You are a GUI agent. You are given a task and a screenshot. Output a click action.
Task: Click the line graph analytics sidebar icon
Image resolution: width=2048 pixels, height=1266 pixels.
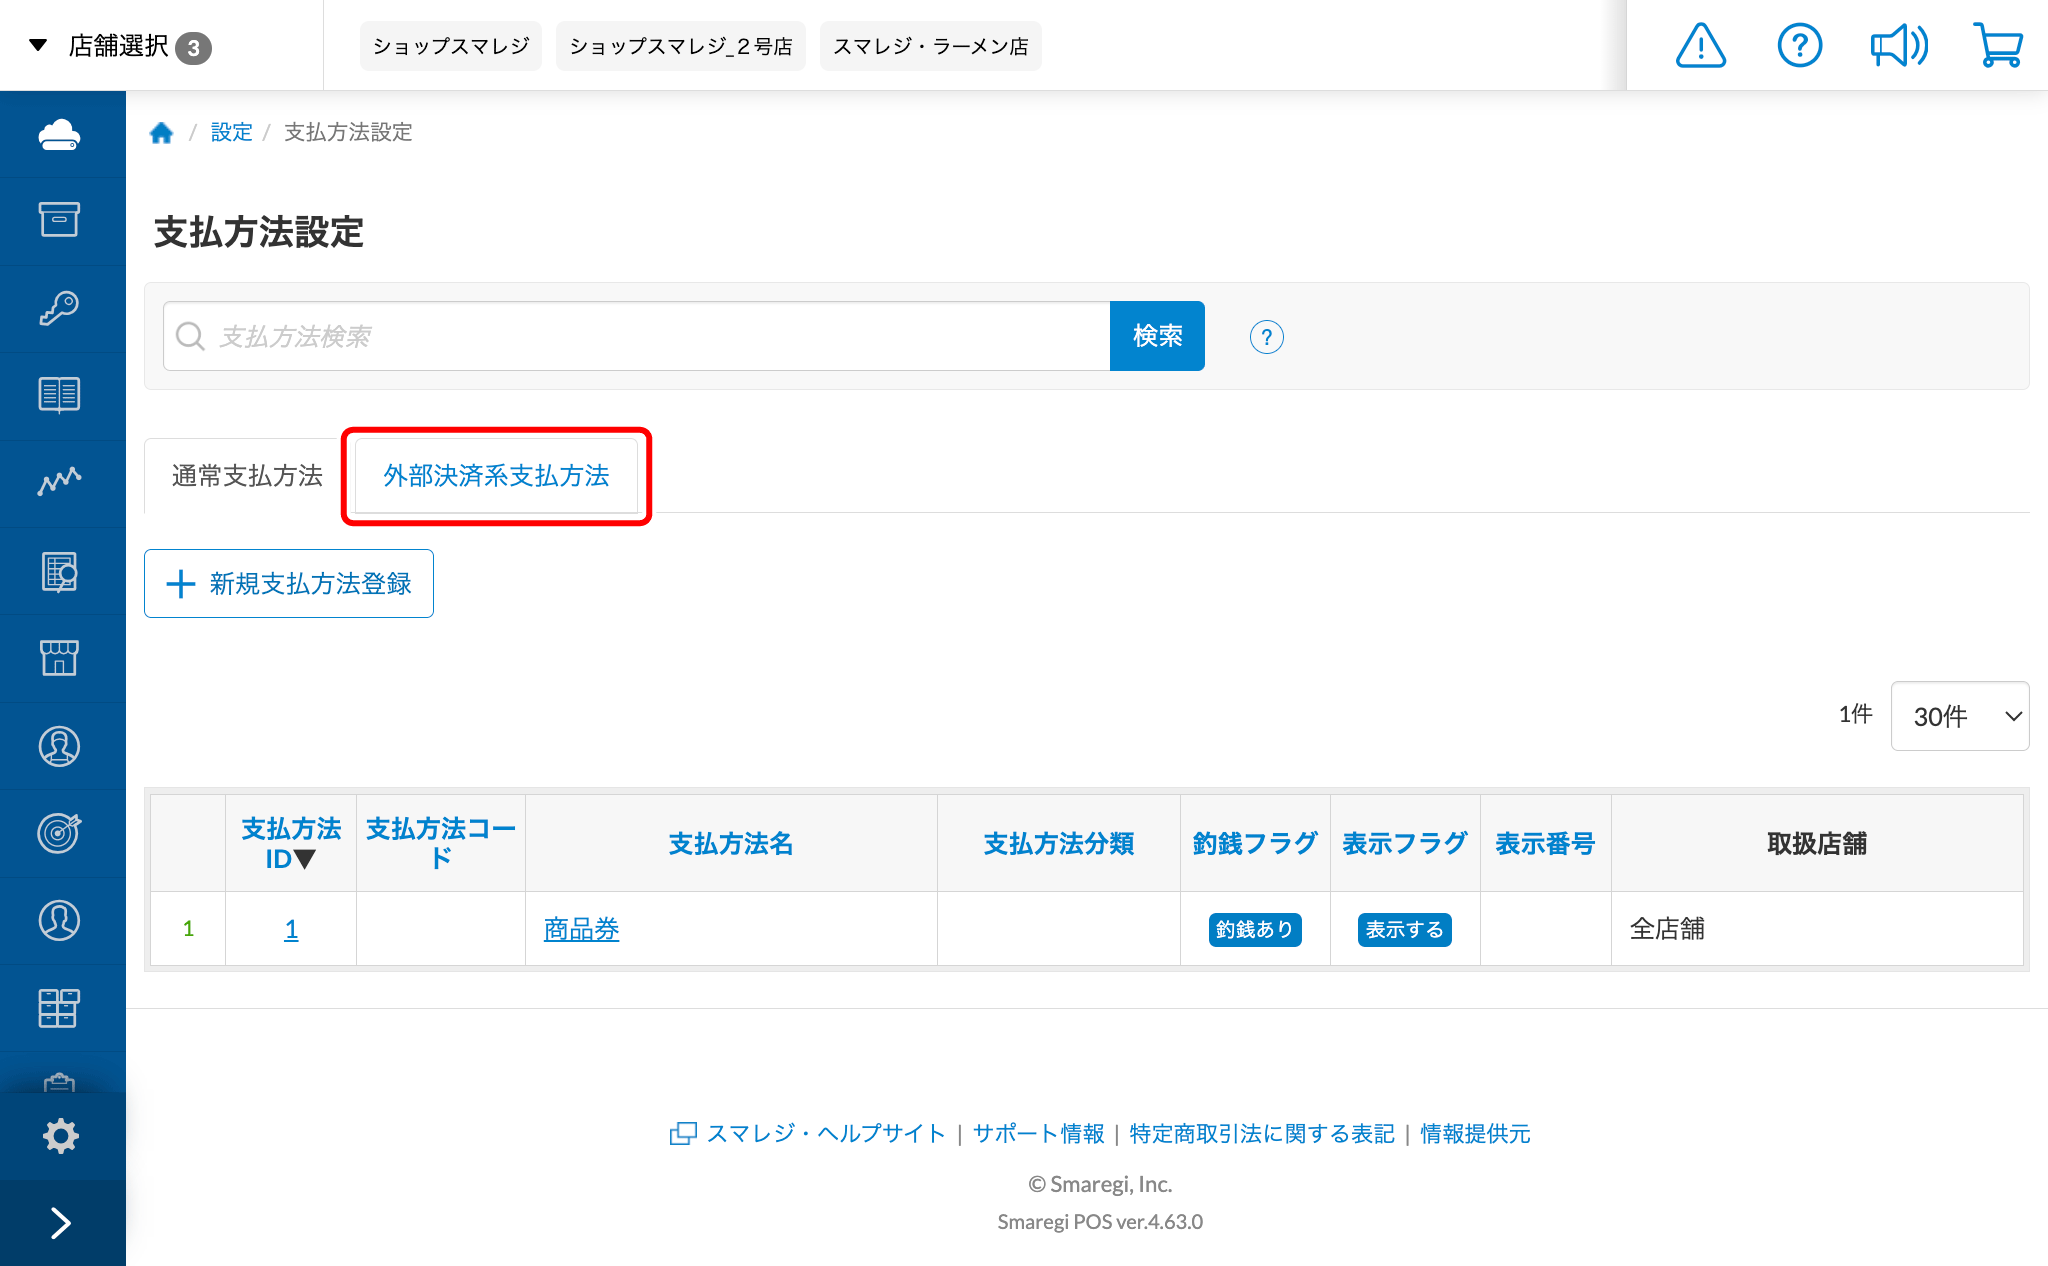click(60, 482)
